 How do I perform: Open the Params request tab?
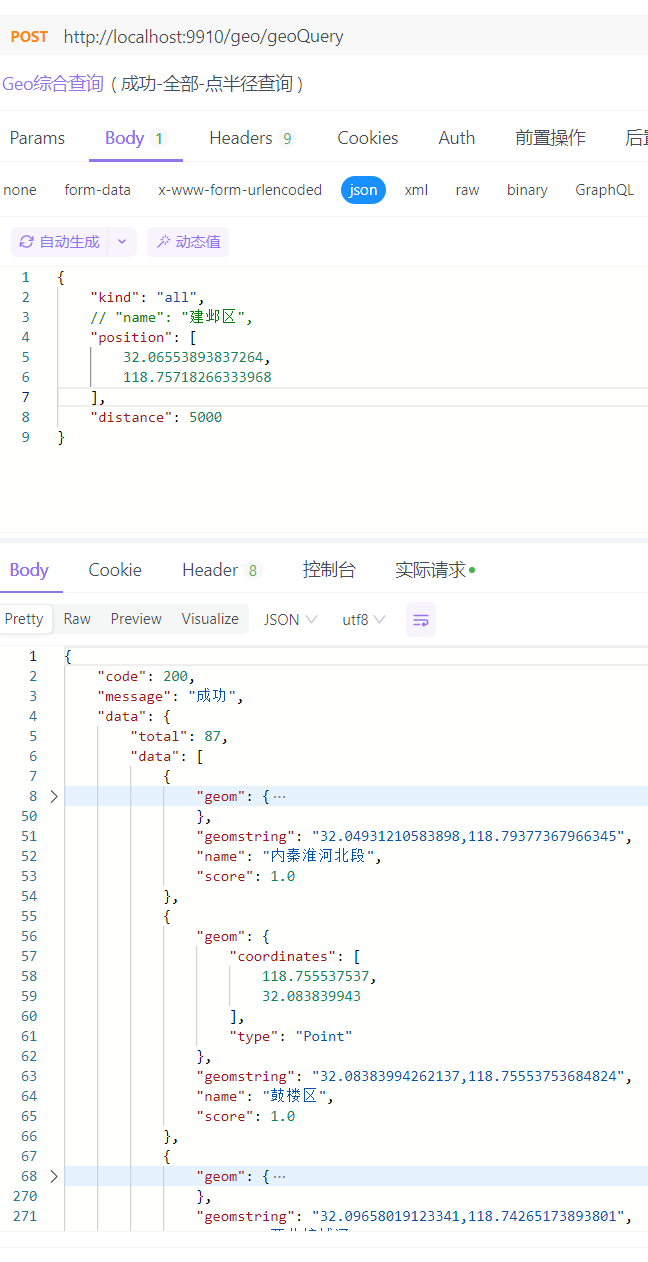[37, 138]
